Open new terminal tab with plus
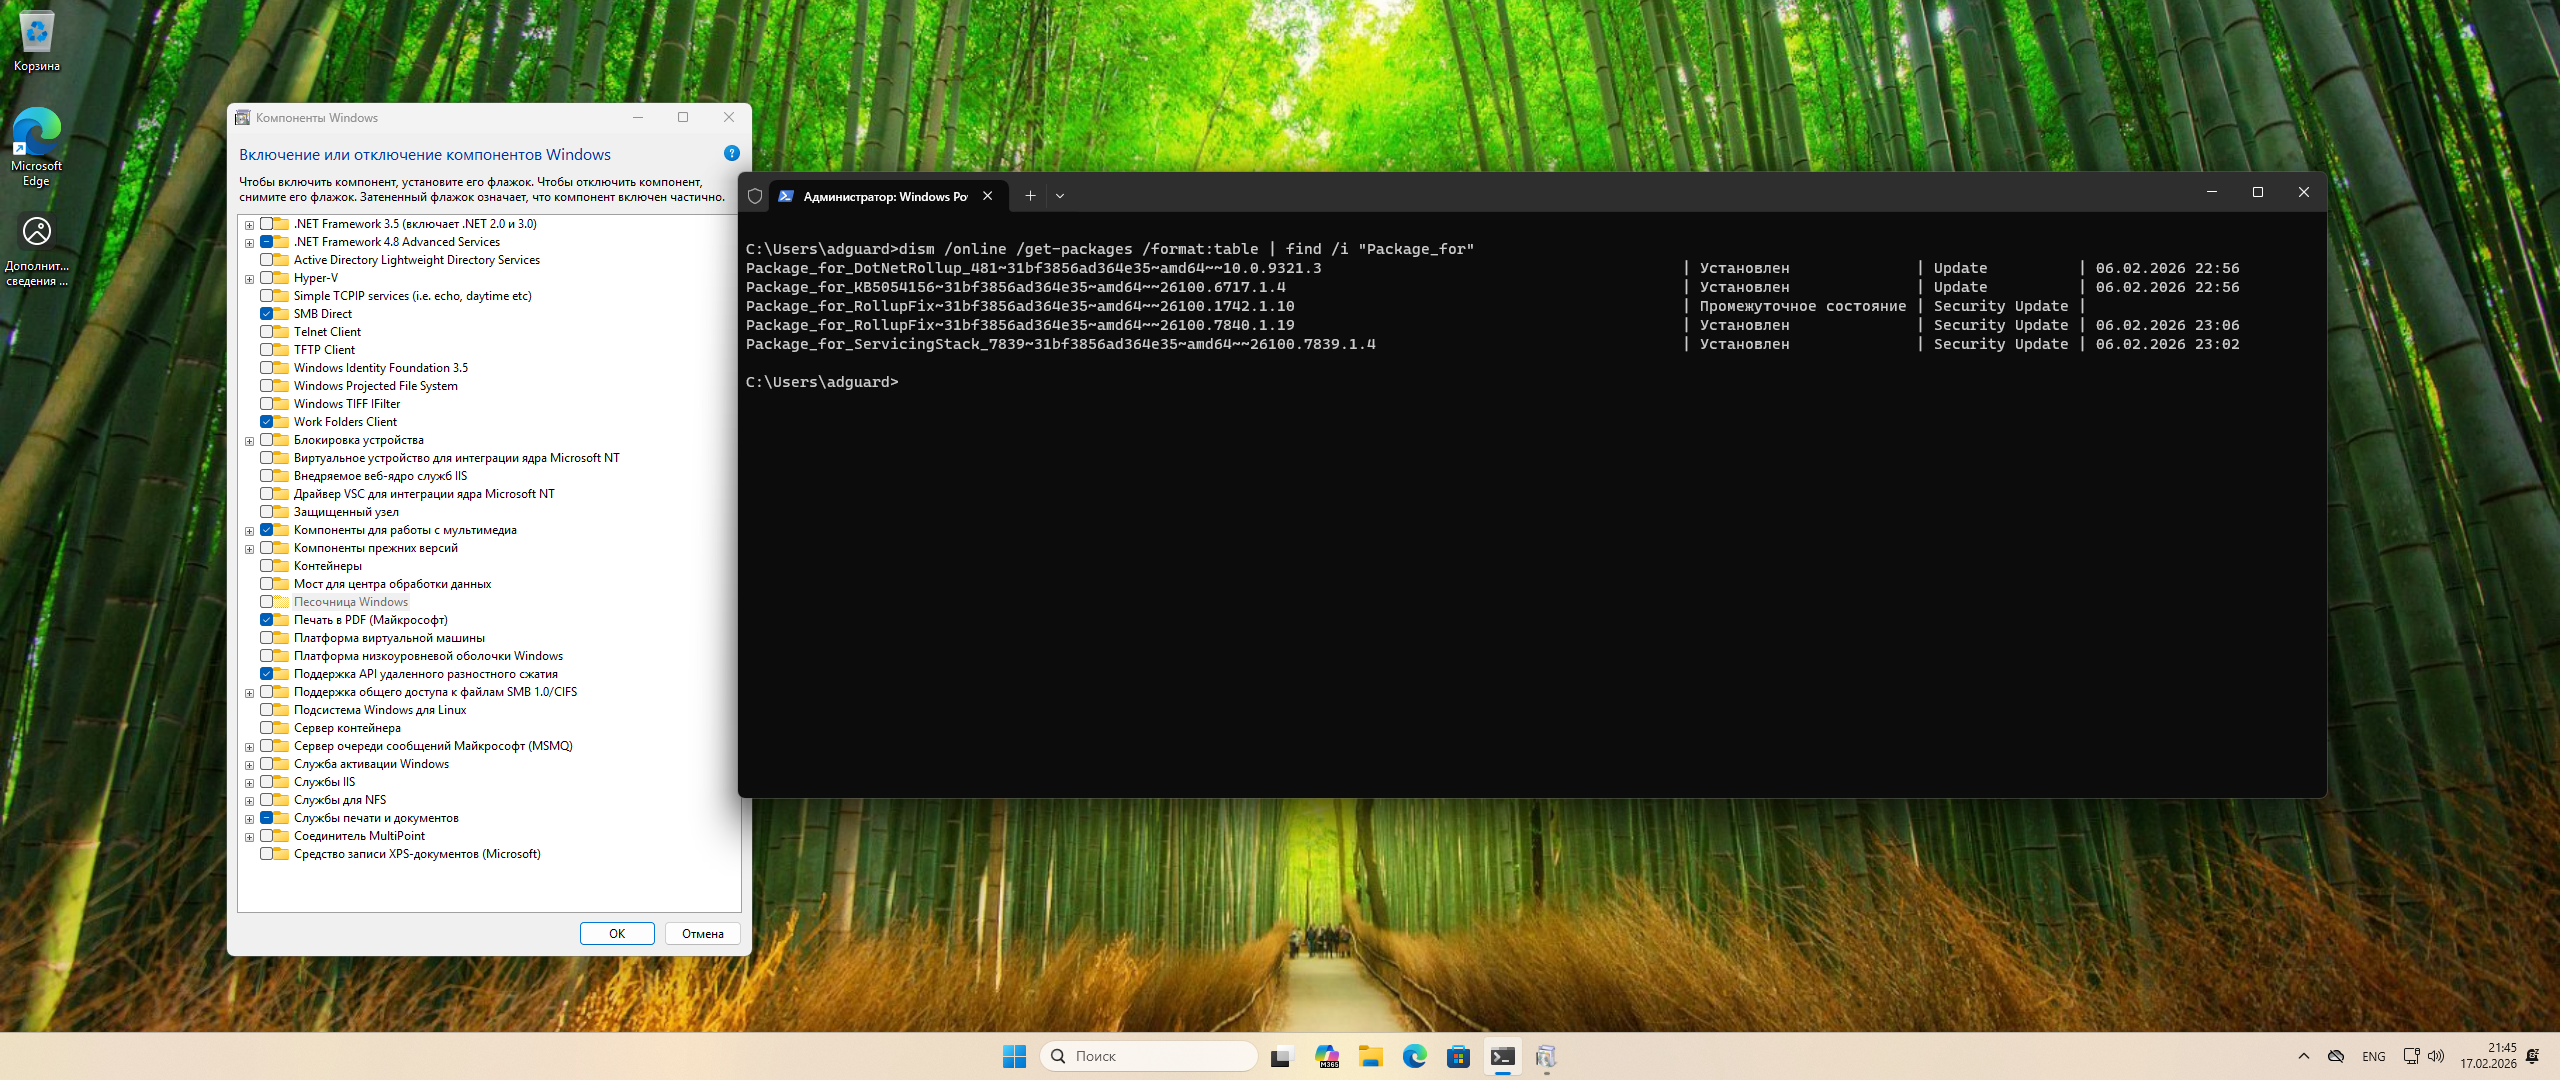 click(1030, 196)
